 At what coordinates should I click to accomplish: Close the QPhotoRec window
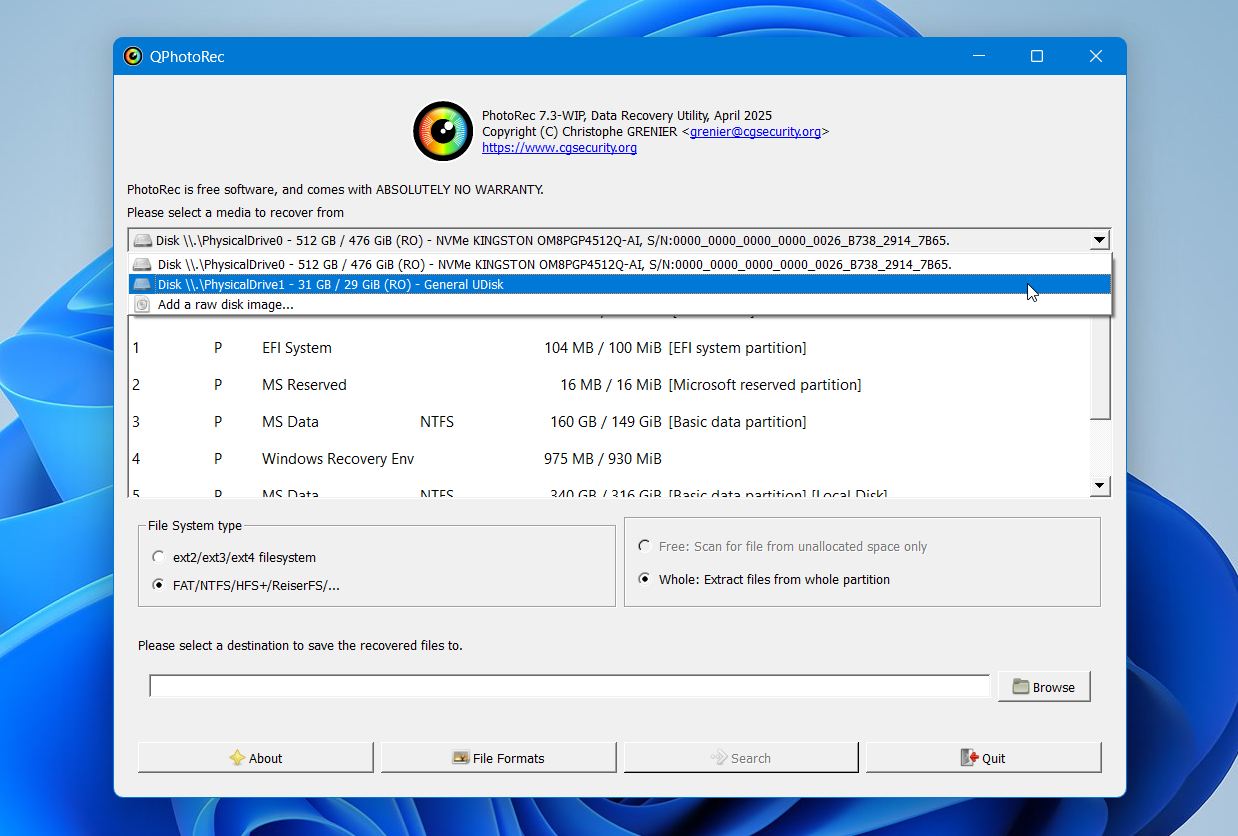pos(1096,56)
